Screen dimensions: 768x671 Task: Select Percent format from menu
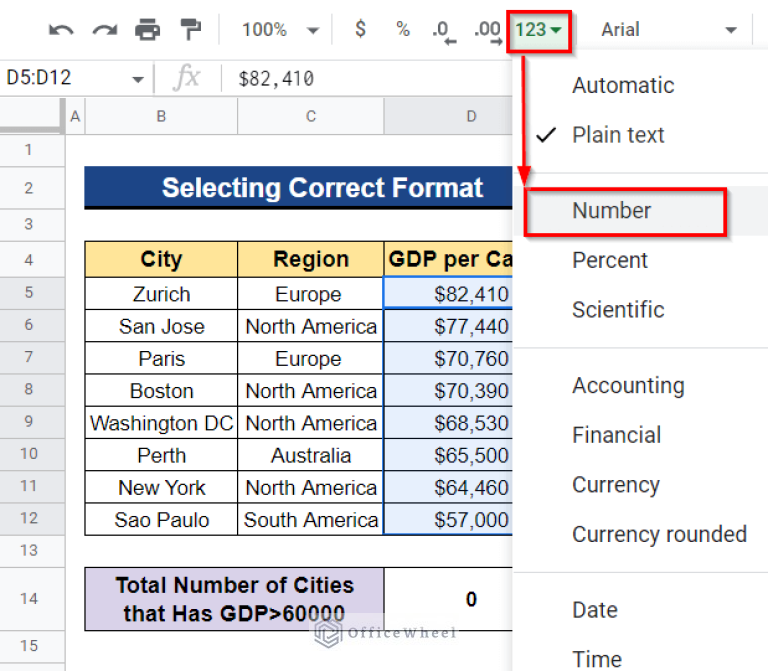(641, 261)
